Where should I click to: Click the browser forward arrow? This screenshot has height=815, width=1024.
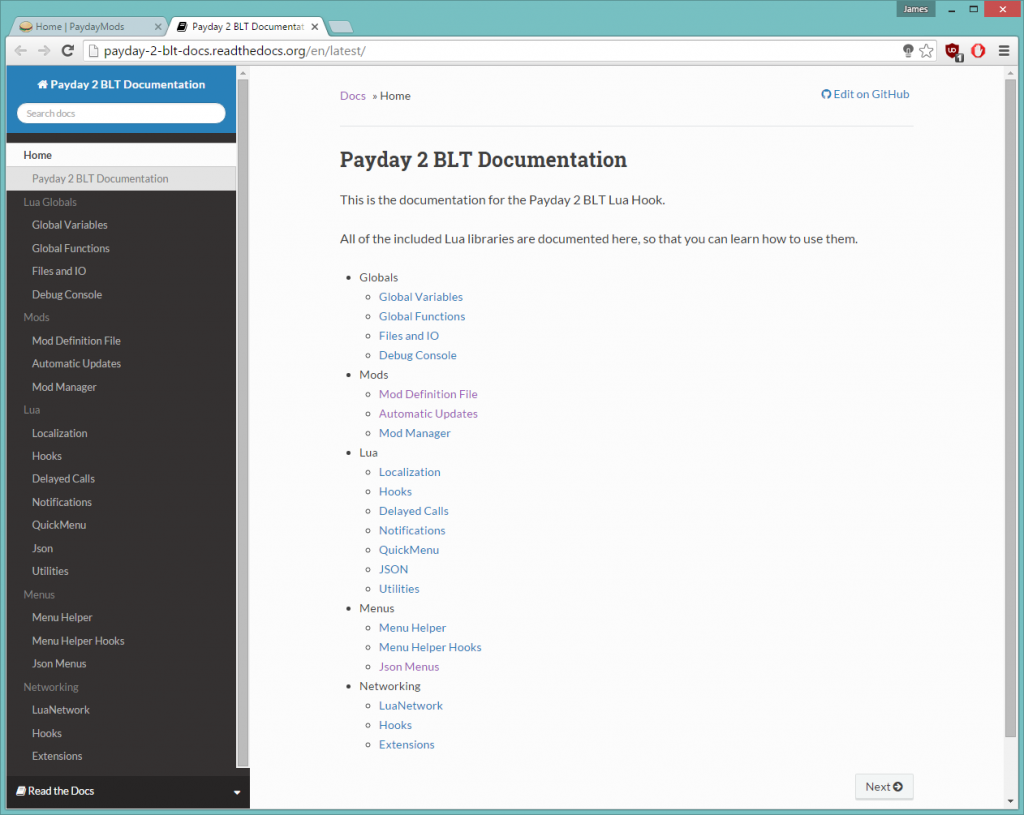44,51
